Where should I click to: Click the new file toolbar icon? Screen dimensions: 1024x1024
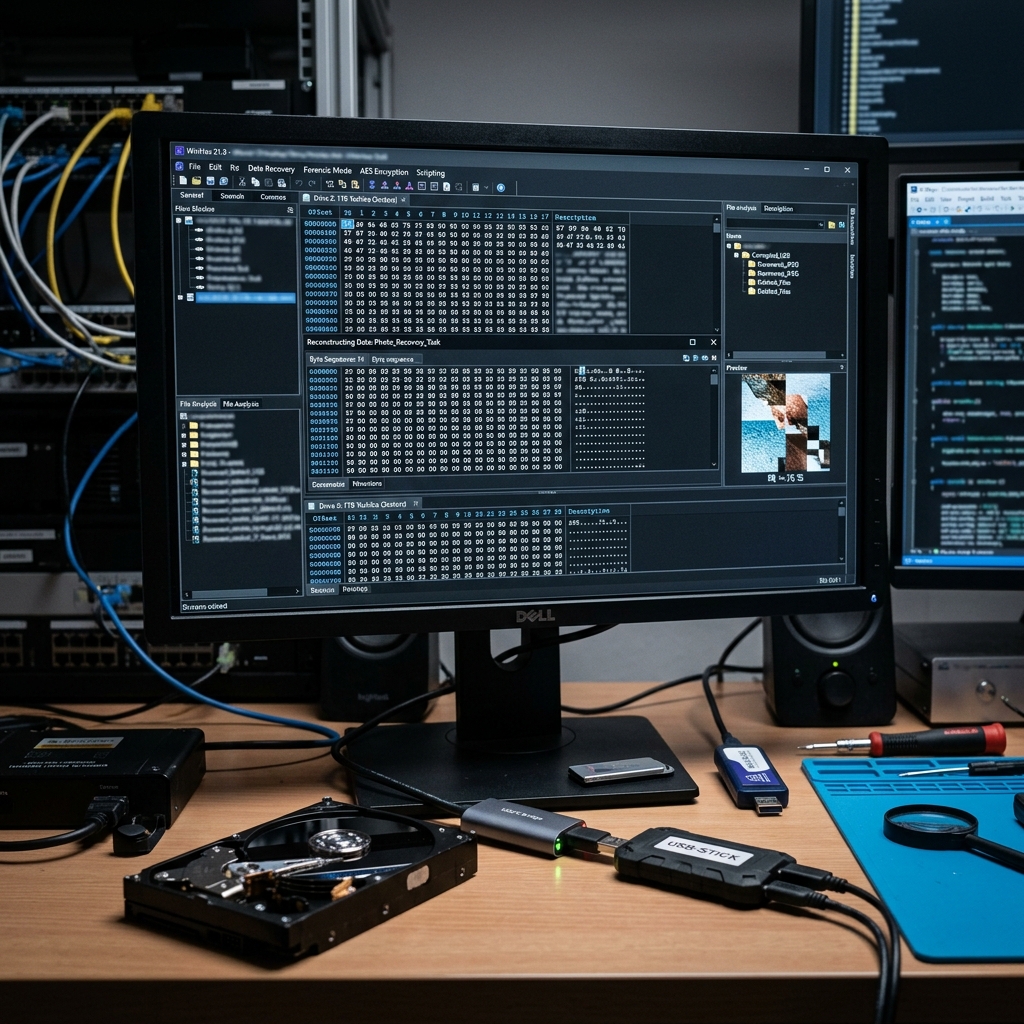tap(183, 181)
